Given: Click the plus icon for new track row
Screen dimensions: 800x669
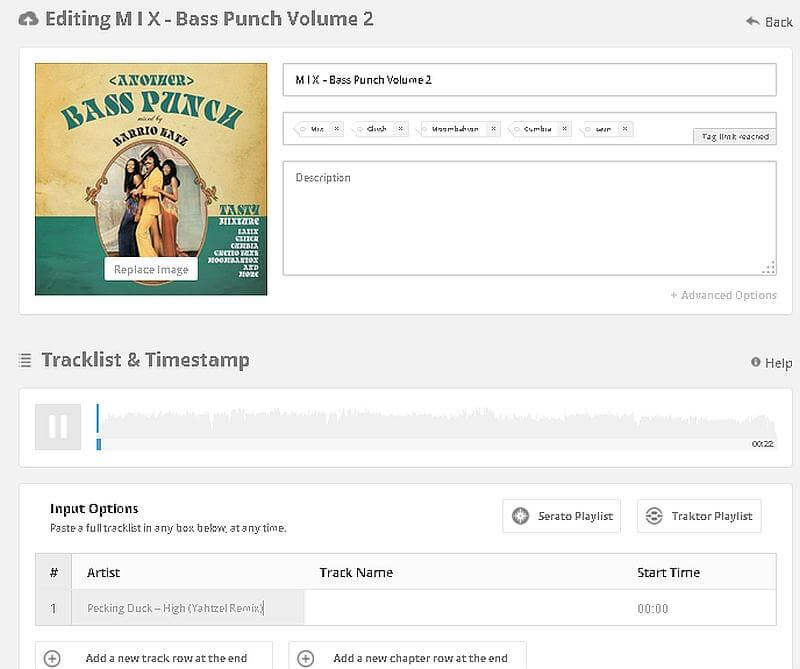Looking at the screenshot, I should point(53,658).
